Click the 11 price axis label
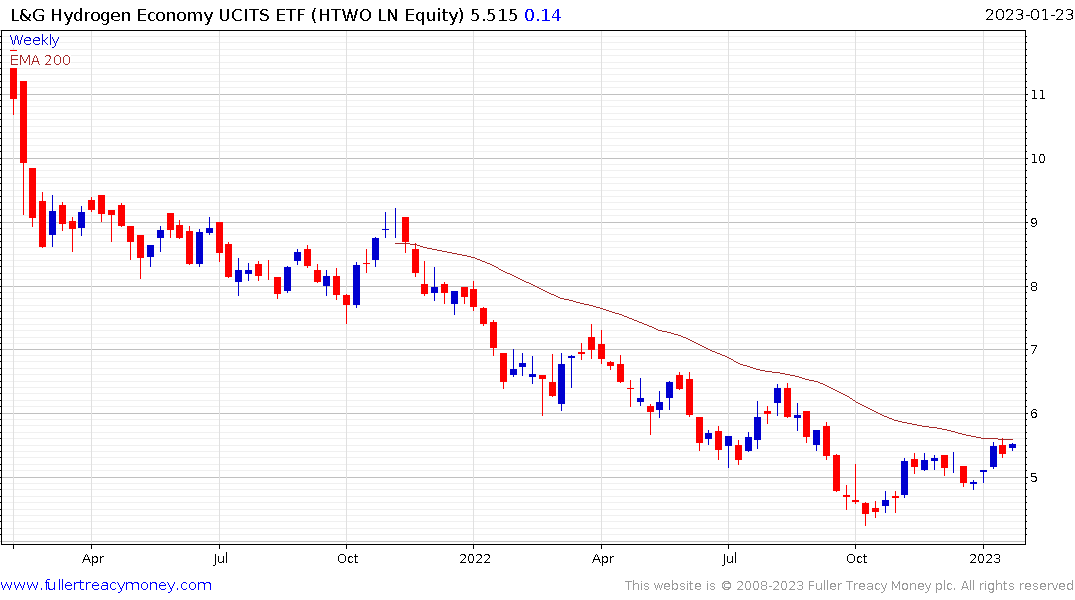 [1038, 95]
